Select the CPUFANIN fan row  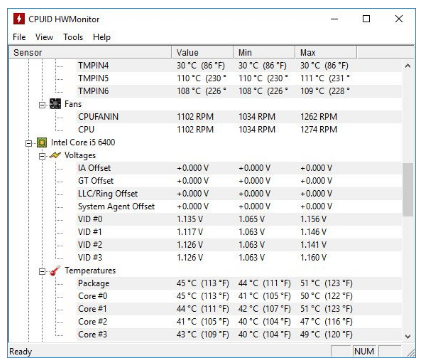click(x=238, y=117)
